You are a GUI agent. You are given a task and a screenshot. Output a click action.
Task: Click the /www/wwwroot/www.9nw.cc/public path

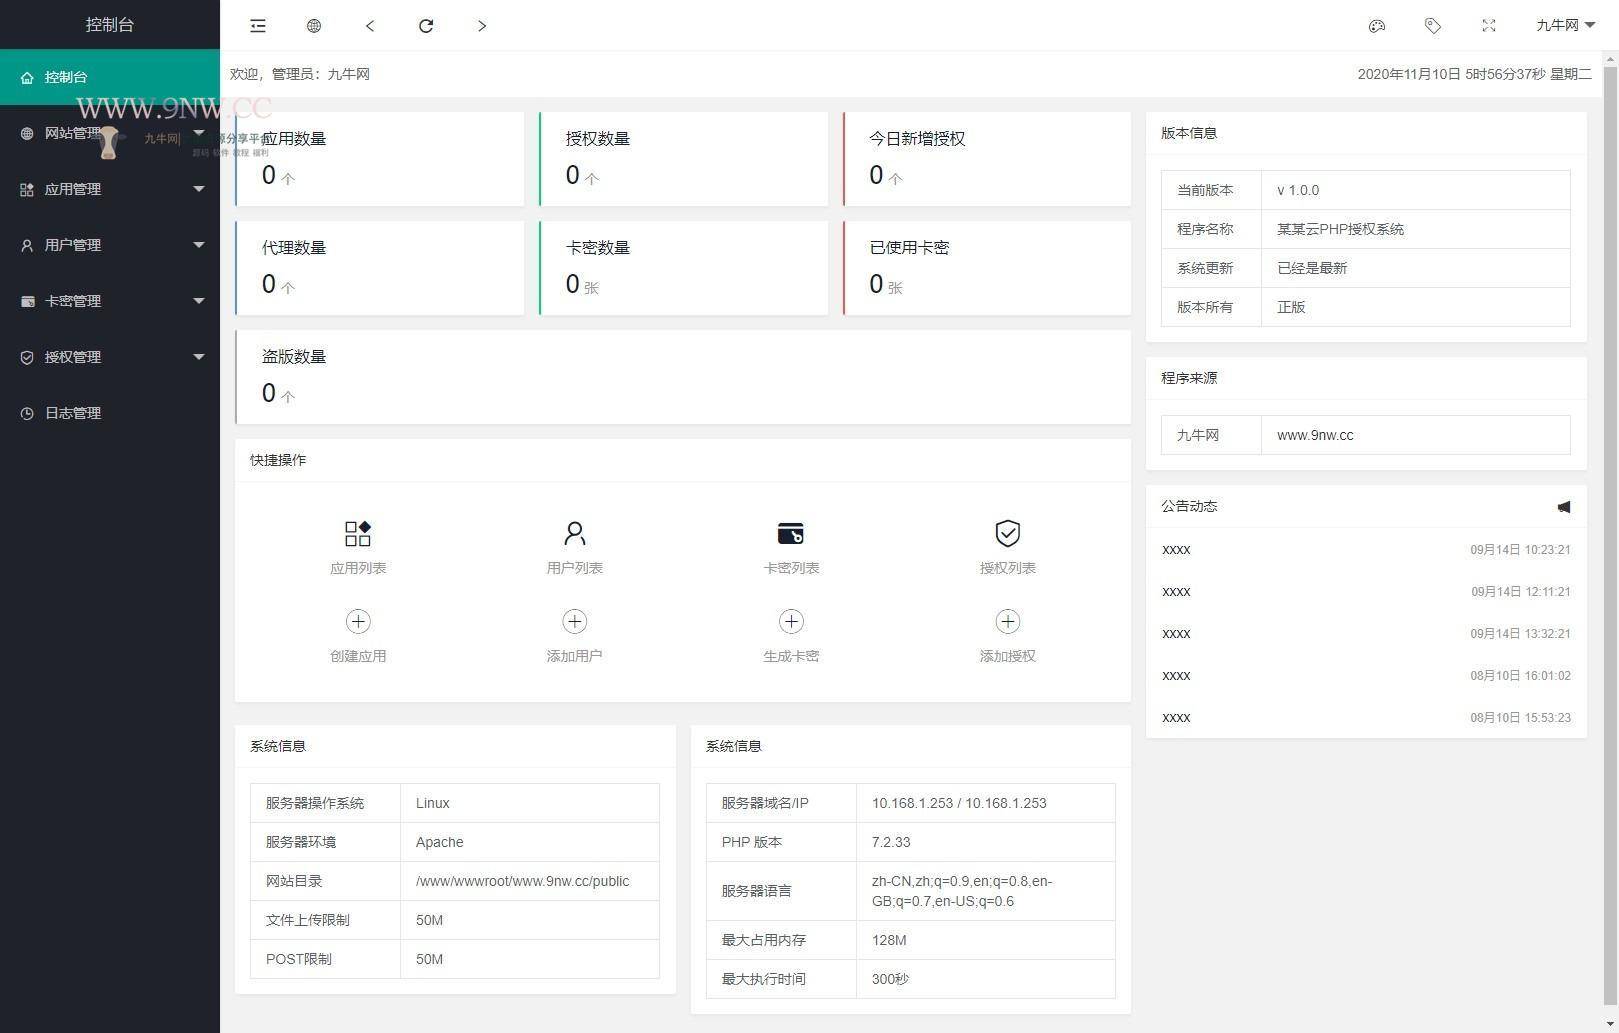coord(522,881)
